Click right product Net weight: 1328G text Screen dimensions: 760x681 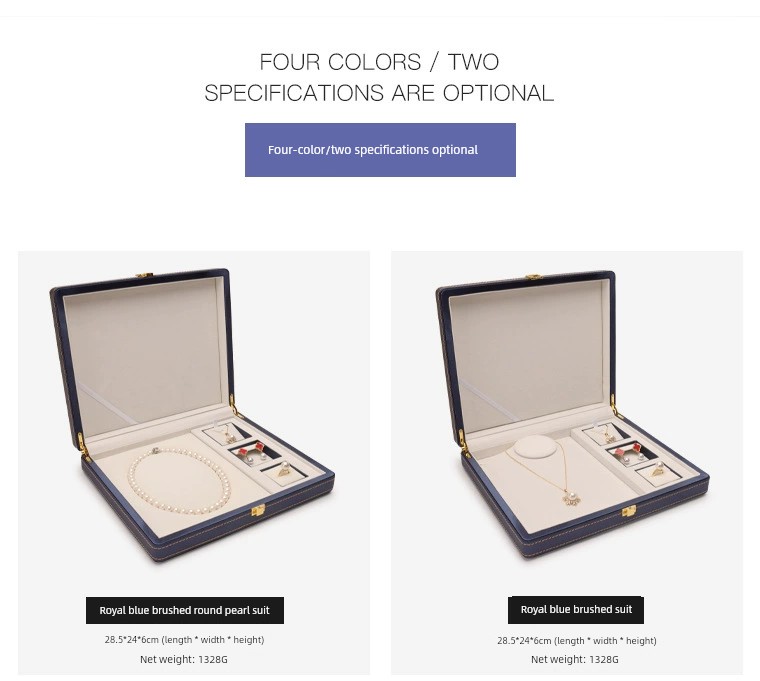[x=574, y=659]
